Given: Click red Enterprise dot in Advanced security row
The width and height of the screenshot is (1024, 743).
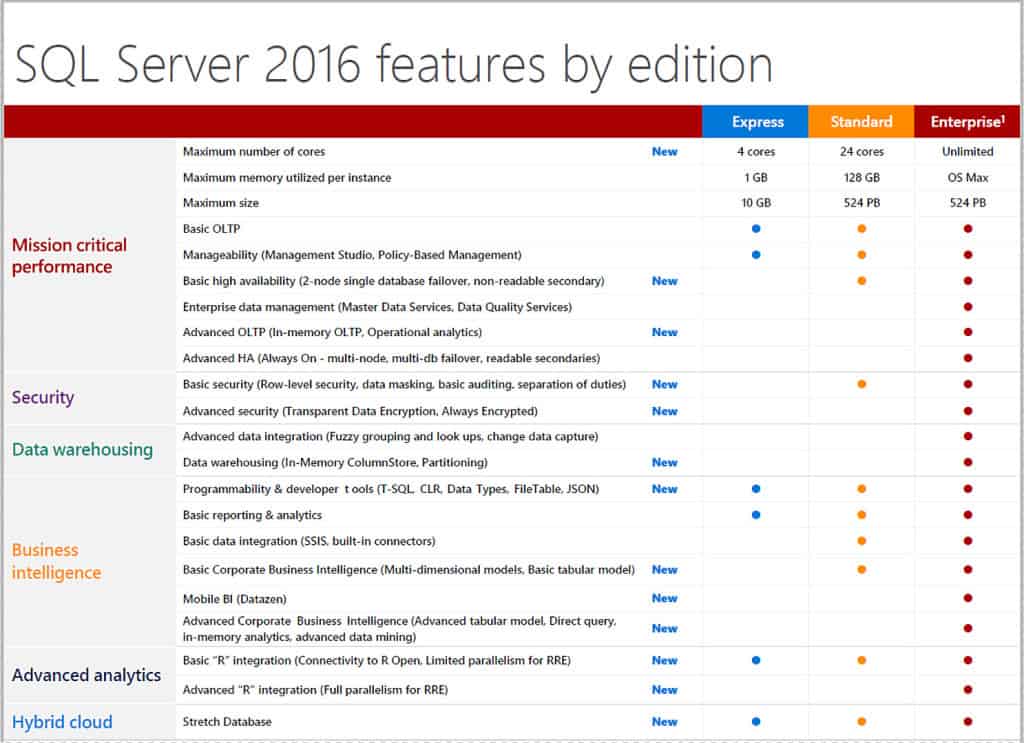Looking at the screenshot, I should click(967, 411).
